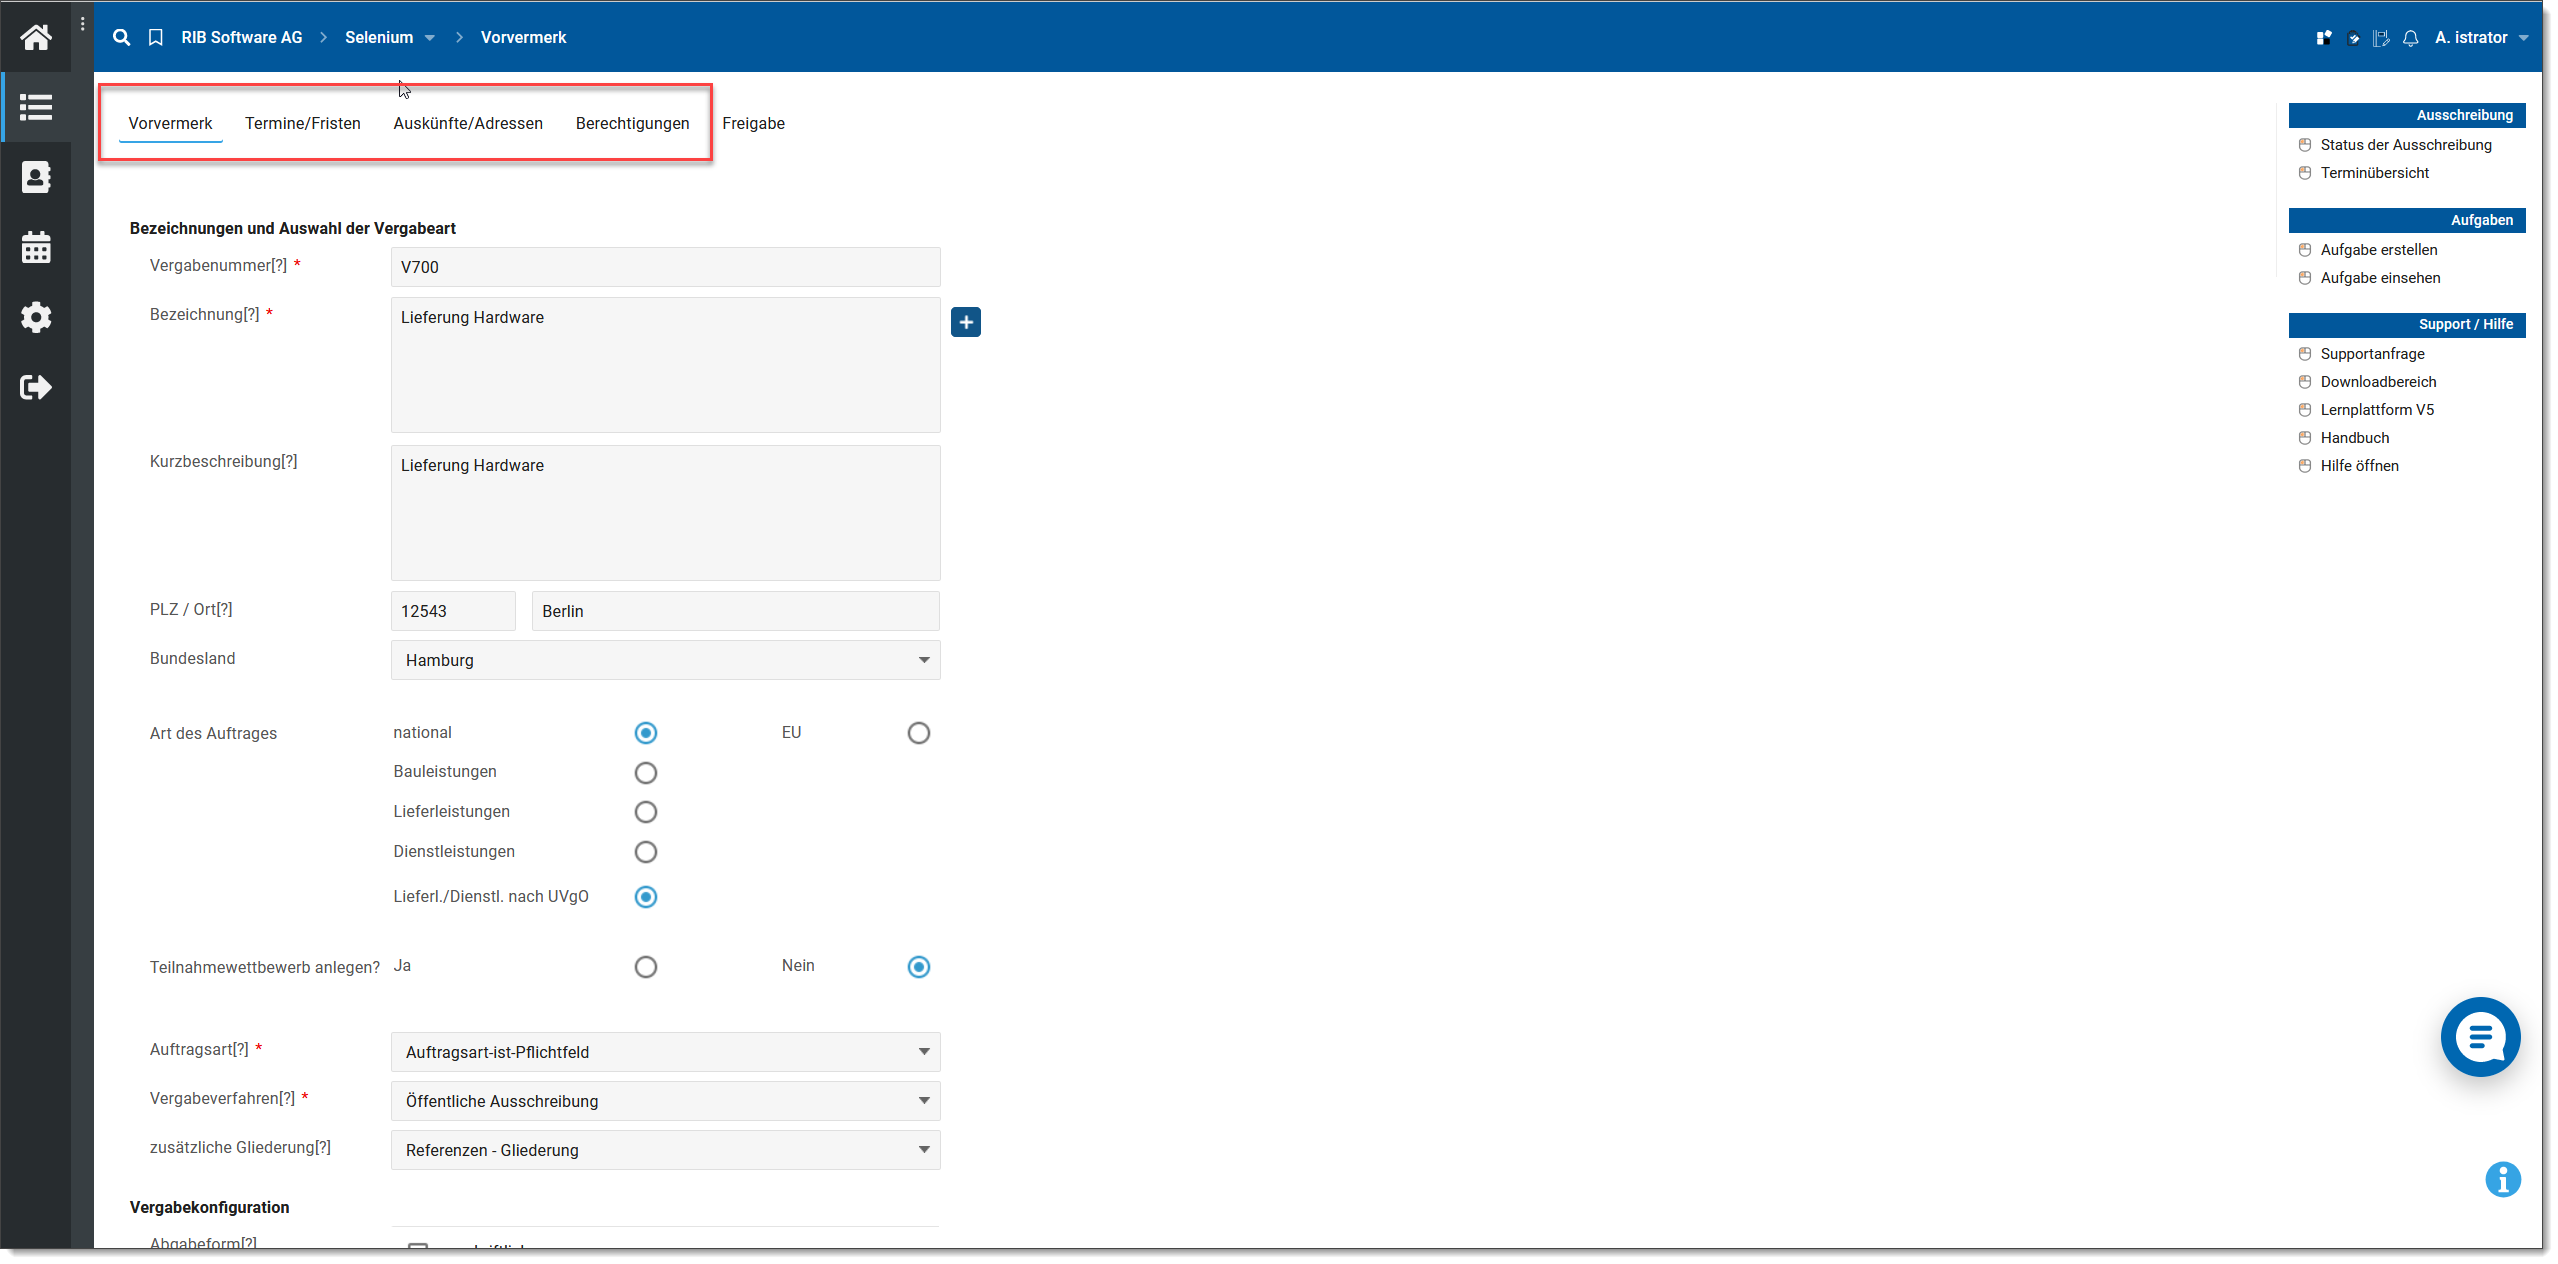The image size is (2558, 1264).
Task: Click icon beside Status der Ausschreibung
Action: coord(2305,145)
